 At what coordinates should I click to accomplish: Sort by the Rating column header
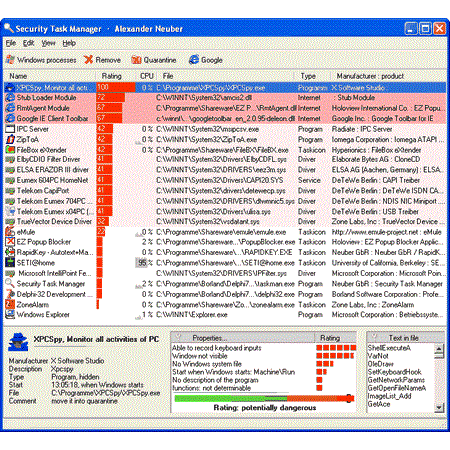click(116, 76)
